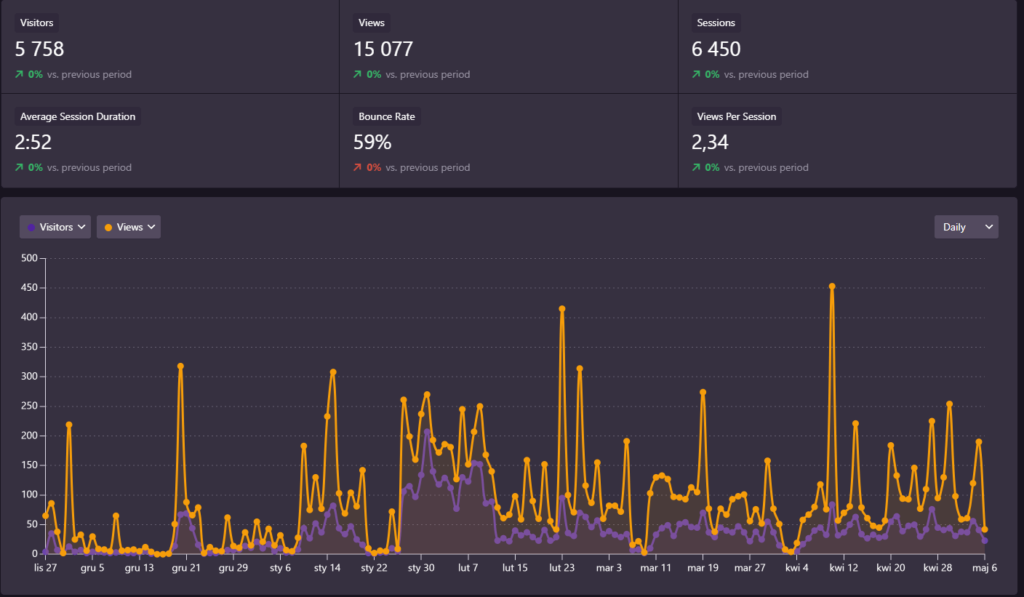Click the 15 077 Views total value
This screenshot has width=1024, height=597.
tap(383, 49)
